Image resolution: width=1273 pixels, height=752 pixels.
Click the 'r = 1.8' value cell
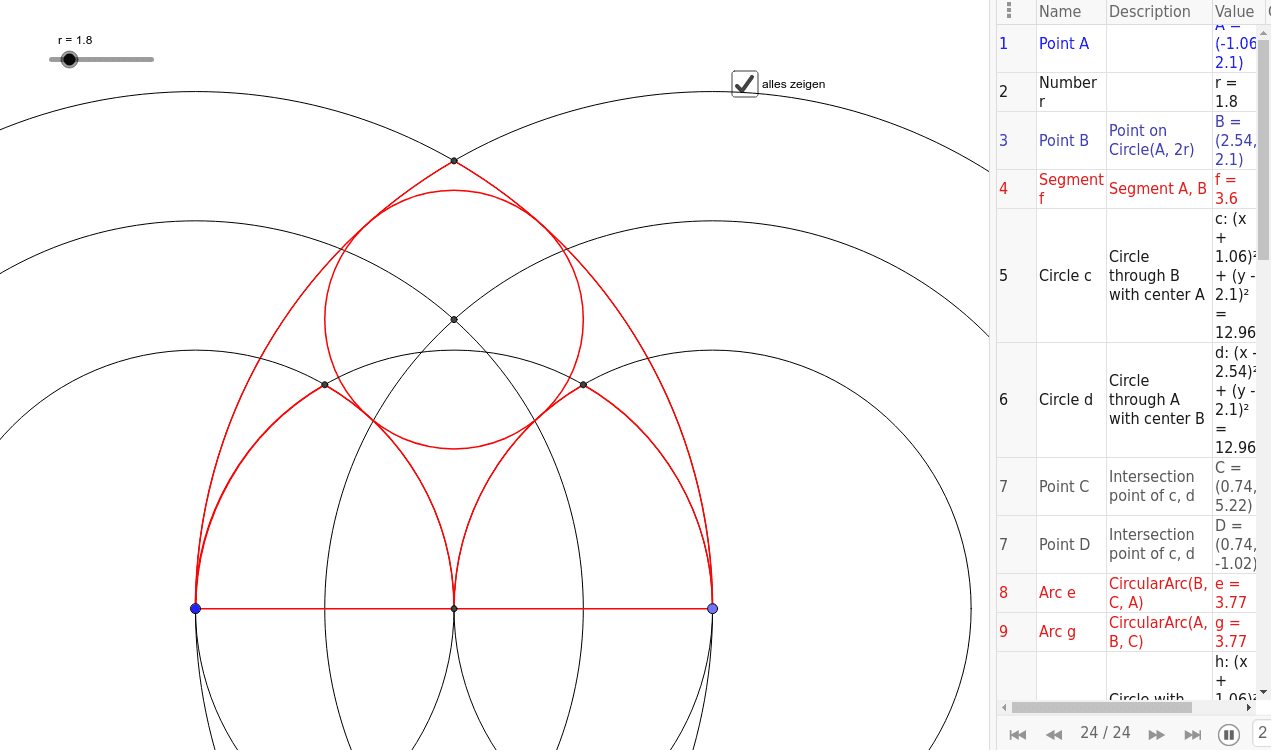point(1234,92)
